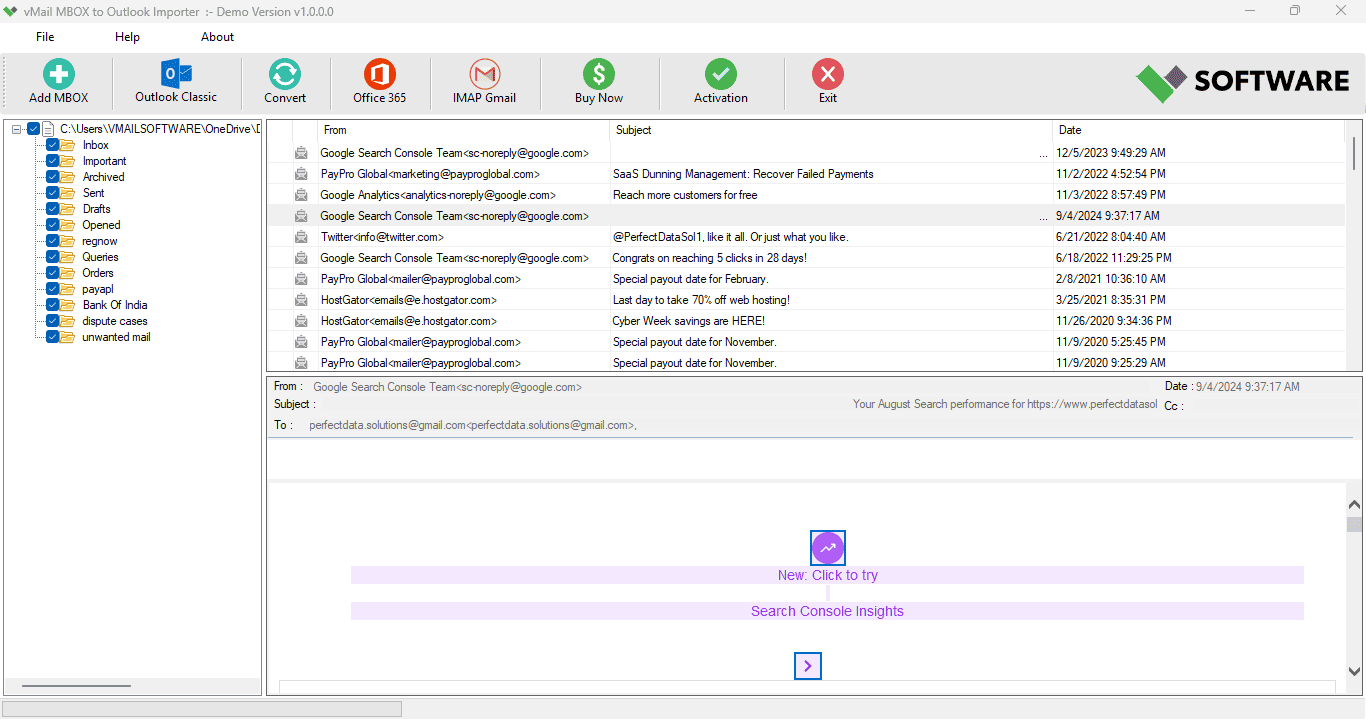Open the File menu
This screenshot has height=720, width=1366.
45,37
